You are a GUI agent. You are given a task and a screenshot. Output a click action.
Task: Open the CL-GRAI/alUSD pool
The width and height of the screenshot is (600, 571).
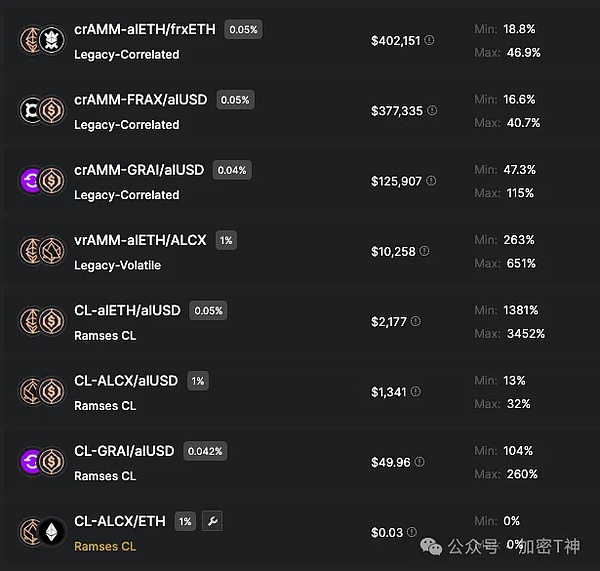(x=124, y=451)
